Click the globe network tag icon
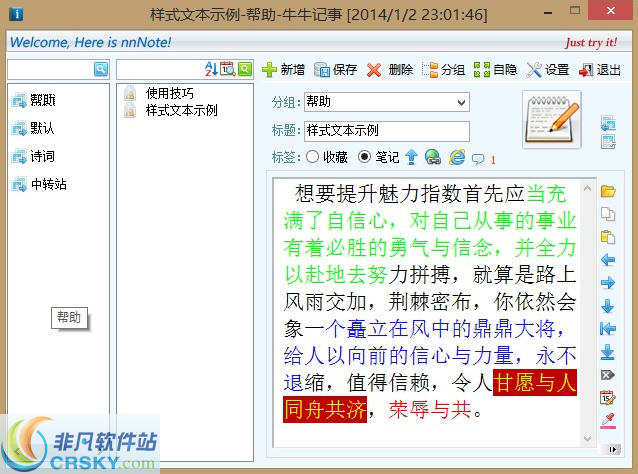Screen dimensions: 638x474 (433, 157)
